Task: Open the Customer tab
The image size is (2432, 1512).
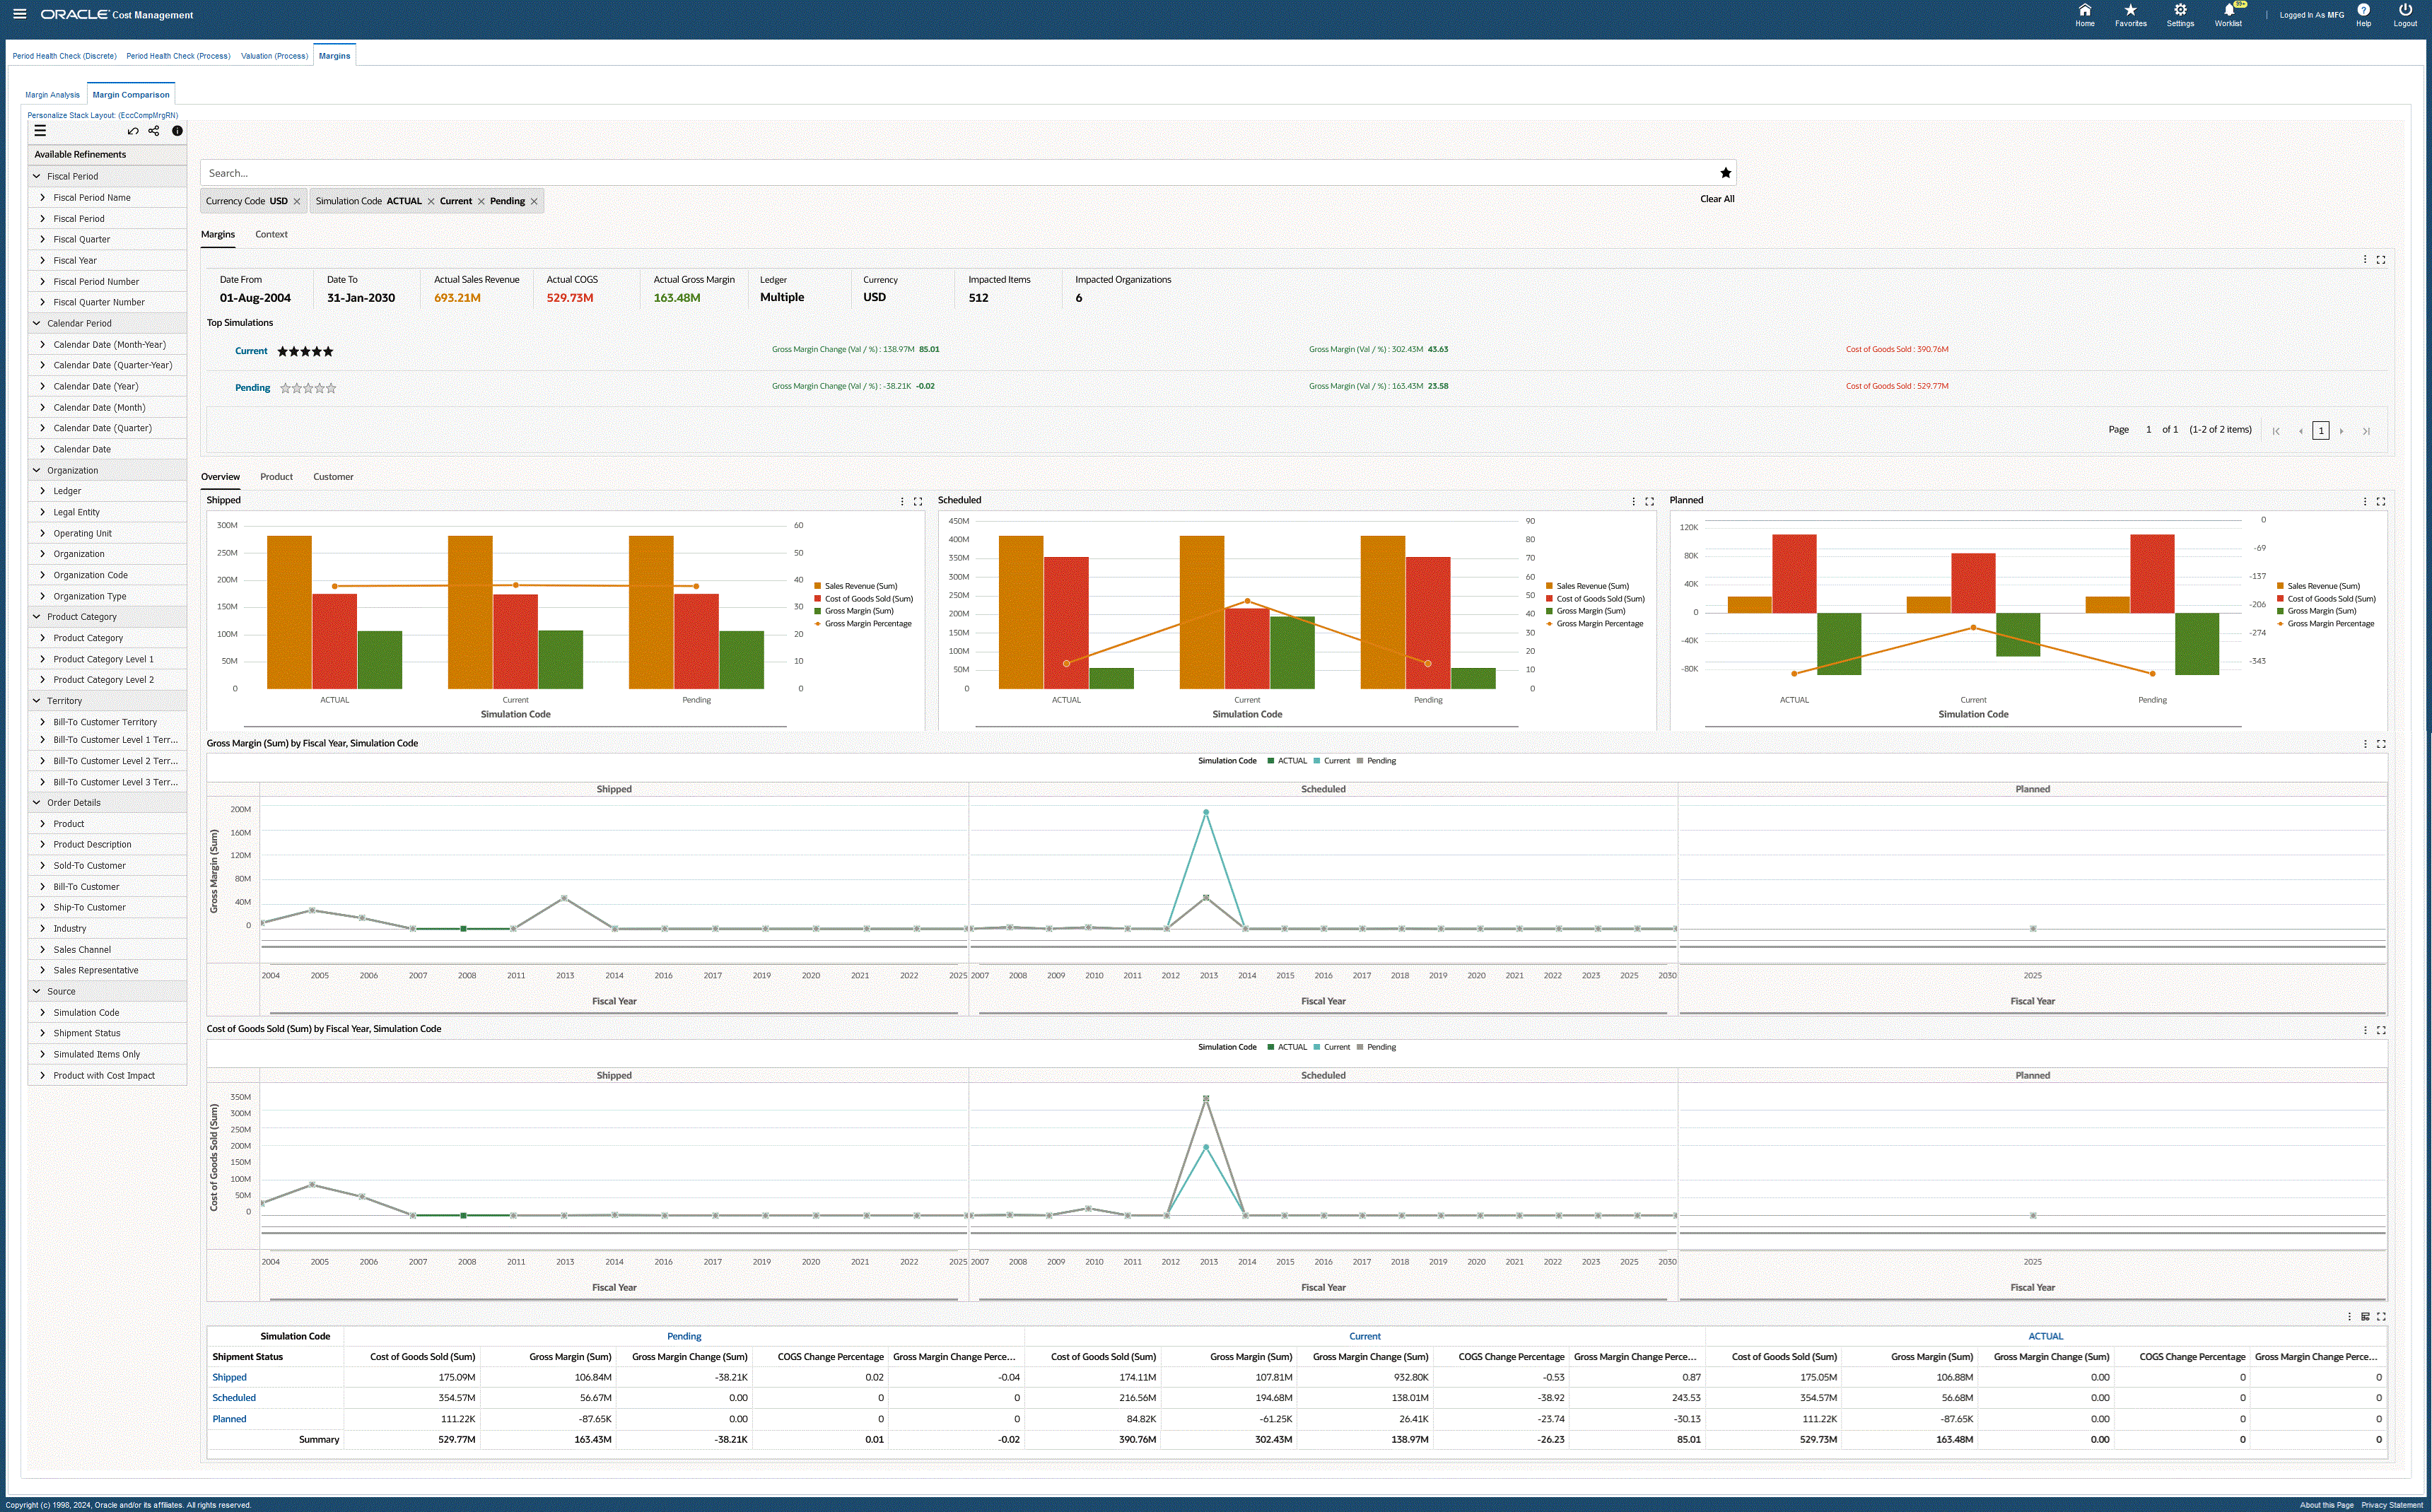Action: 333,477
